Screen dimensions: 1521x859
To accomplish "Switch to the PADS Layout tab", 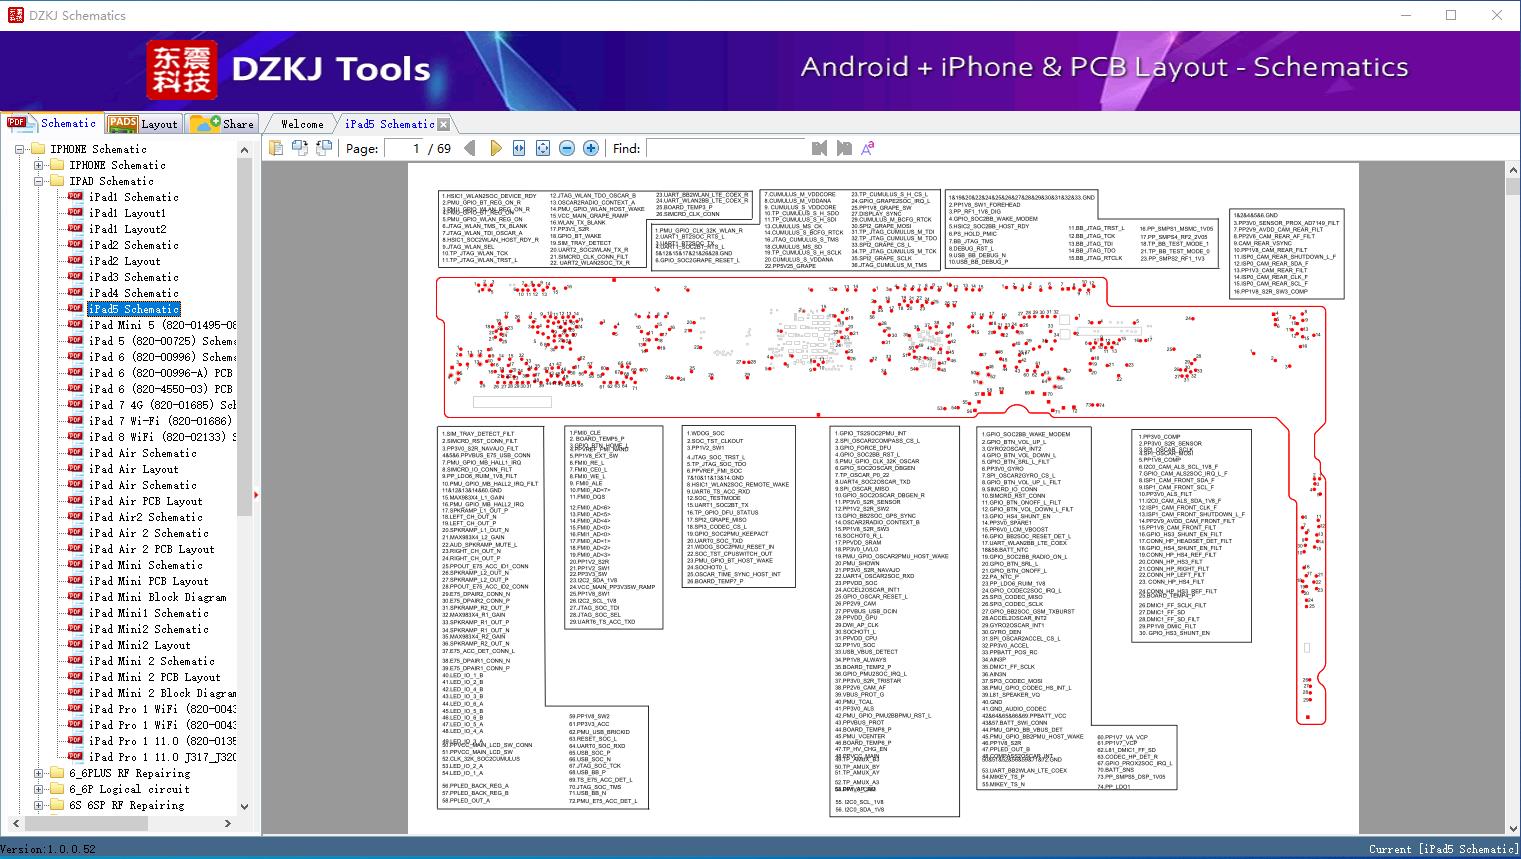I will point(143,123).
